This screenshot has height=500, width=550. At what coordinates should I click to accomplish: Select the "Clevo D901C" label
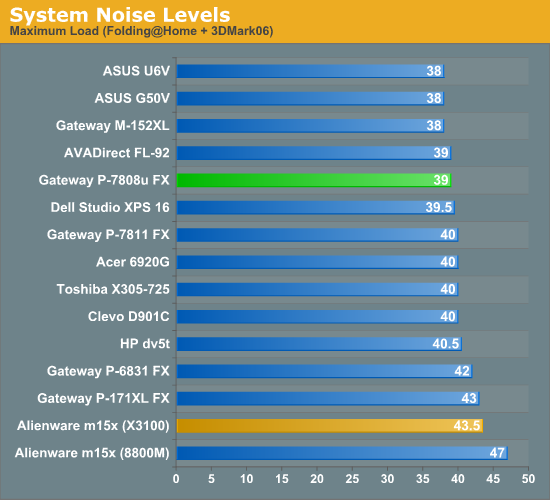(x=129, y=316)
